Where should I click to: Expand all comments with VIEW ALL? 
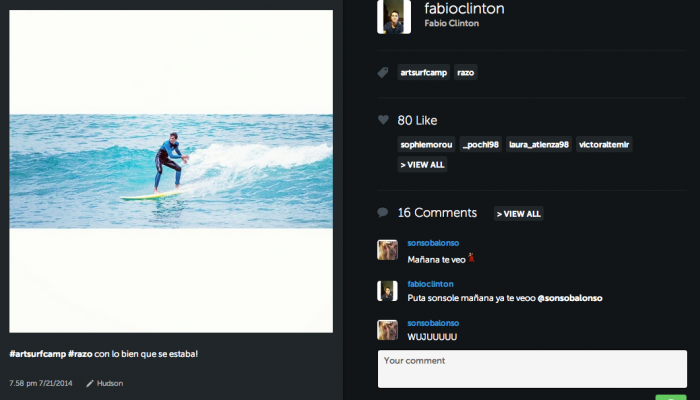pos(518,213)
